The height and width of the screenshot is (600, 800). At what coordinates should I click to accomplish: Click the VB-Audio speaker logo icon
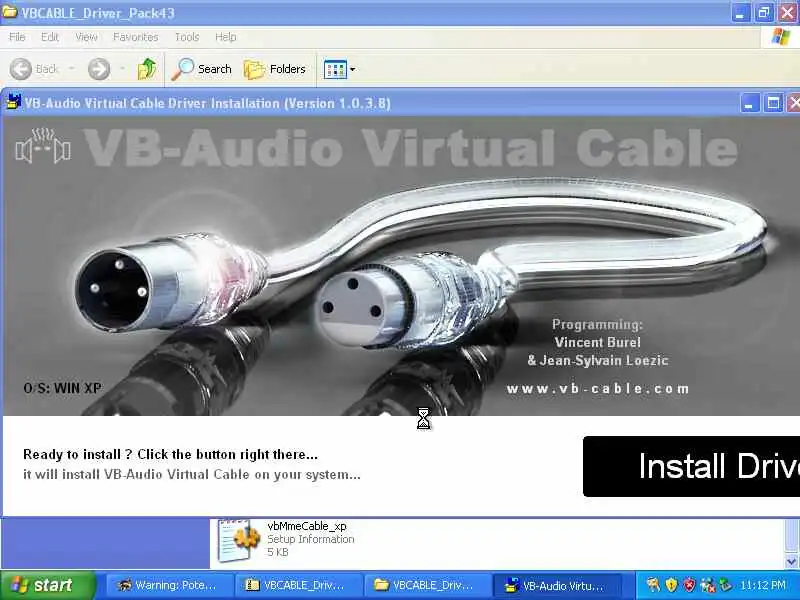[43, 146]
